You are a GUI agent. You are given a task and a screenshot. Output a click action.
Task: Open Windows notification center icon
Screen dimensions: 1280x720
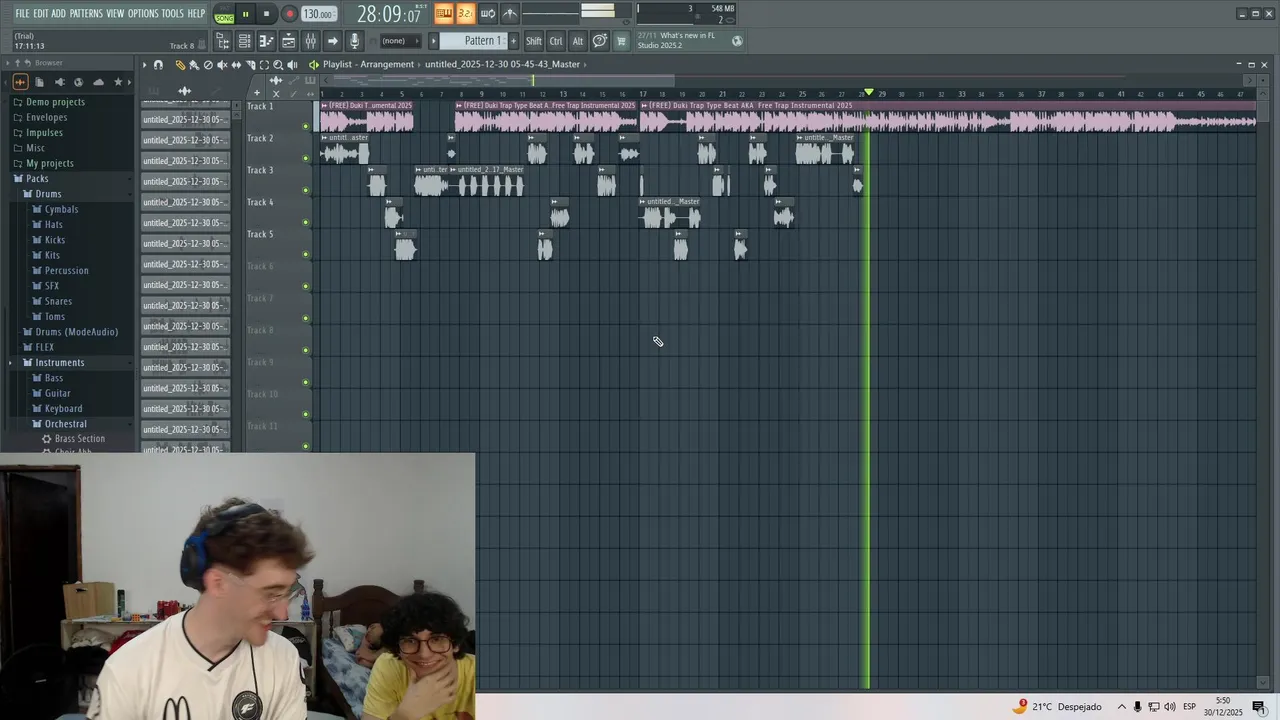(x=1259, y=707)
